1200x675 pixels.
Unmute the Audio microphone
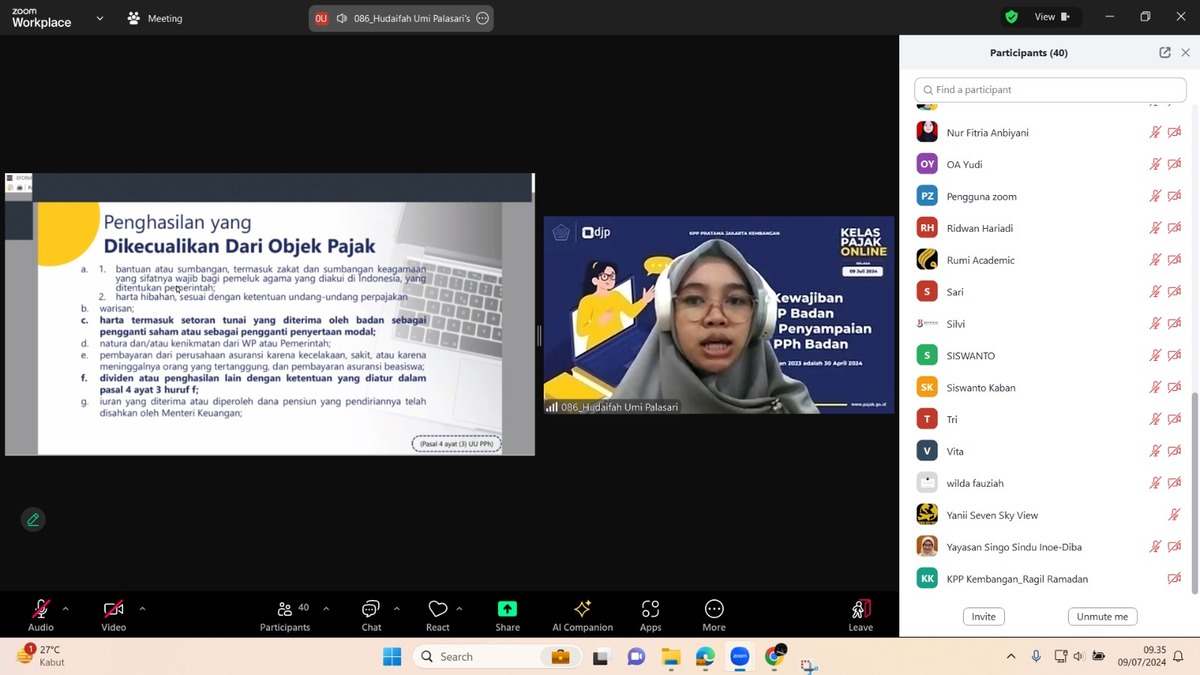(41, 609)
